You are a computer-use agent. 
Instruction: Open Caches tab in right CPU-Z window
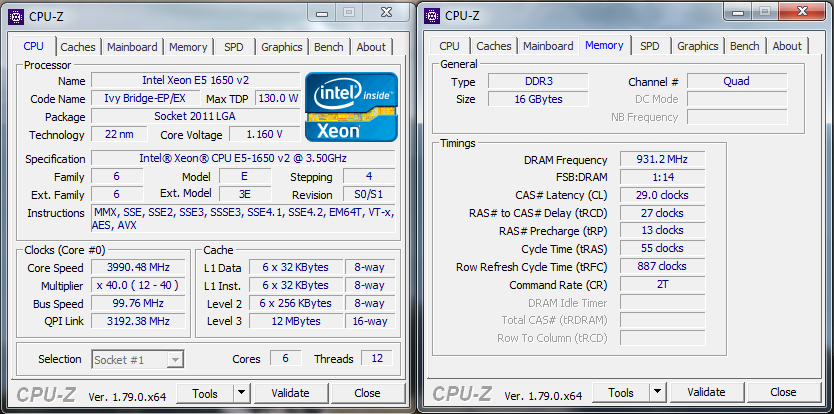coord(494,46)
